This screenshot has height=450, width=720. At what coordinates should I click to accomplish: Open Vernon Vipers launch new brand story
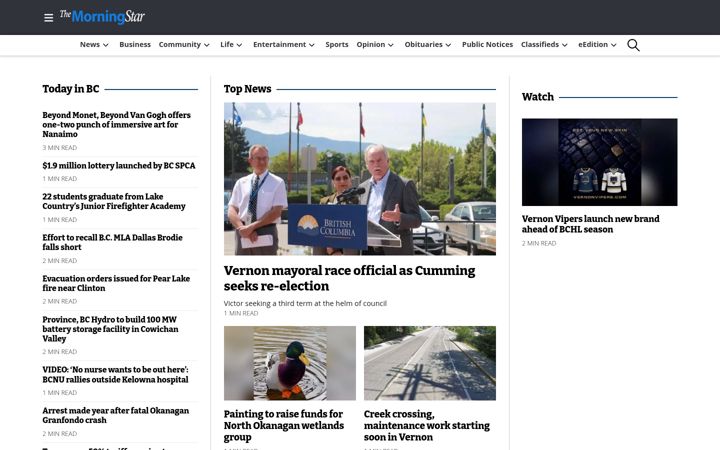(591, 224)
